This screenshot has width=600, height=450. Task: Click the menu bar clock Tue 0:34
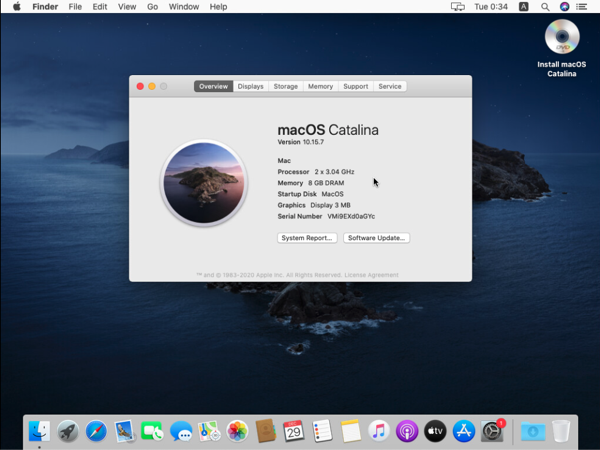[491, 7]
